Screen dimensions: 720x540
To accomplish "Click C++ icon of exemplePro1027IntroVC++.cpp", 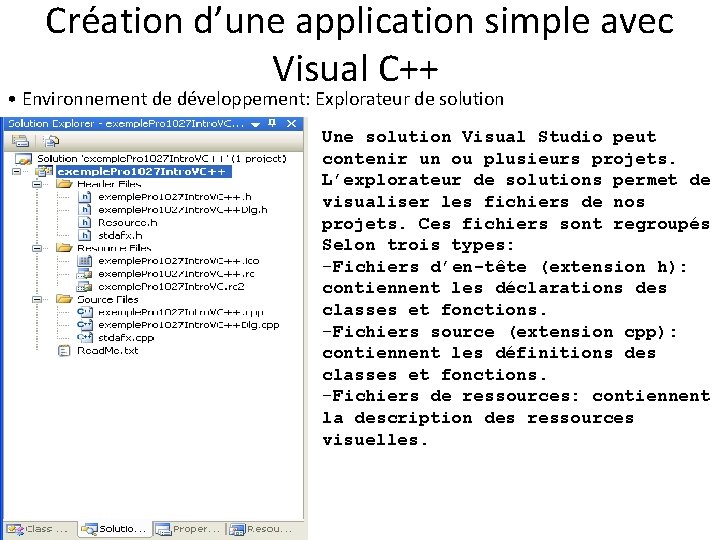I will tap(85, 312).
